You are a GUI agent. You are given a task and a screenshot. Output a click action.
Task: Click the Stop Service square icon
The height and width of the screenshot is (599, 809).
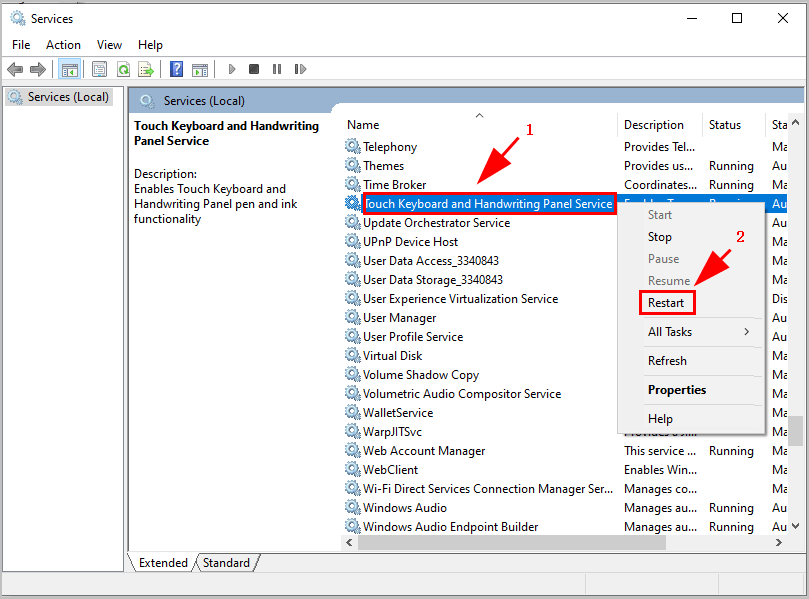[254, 69]
